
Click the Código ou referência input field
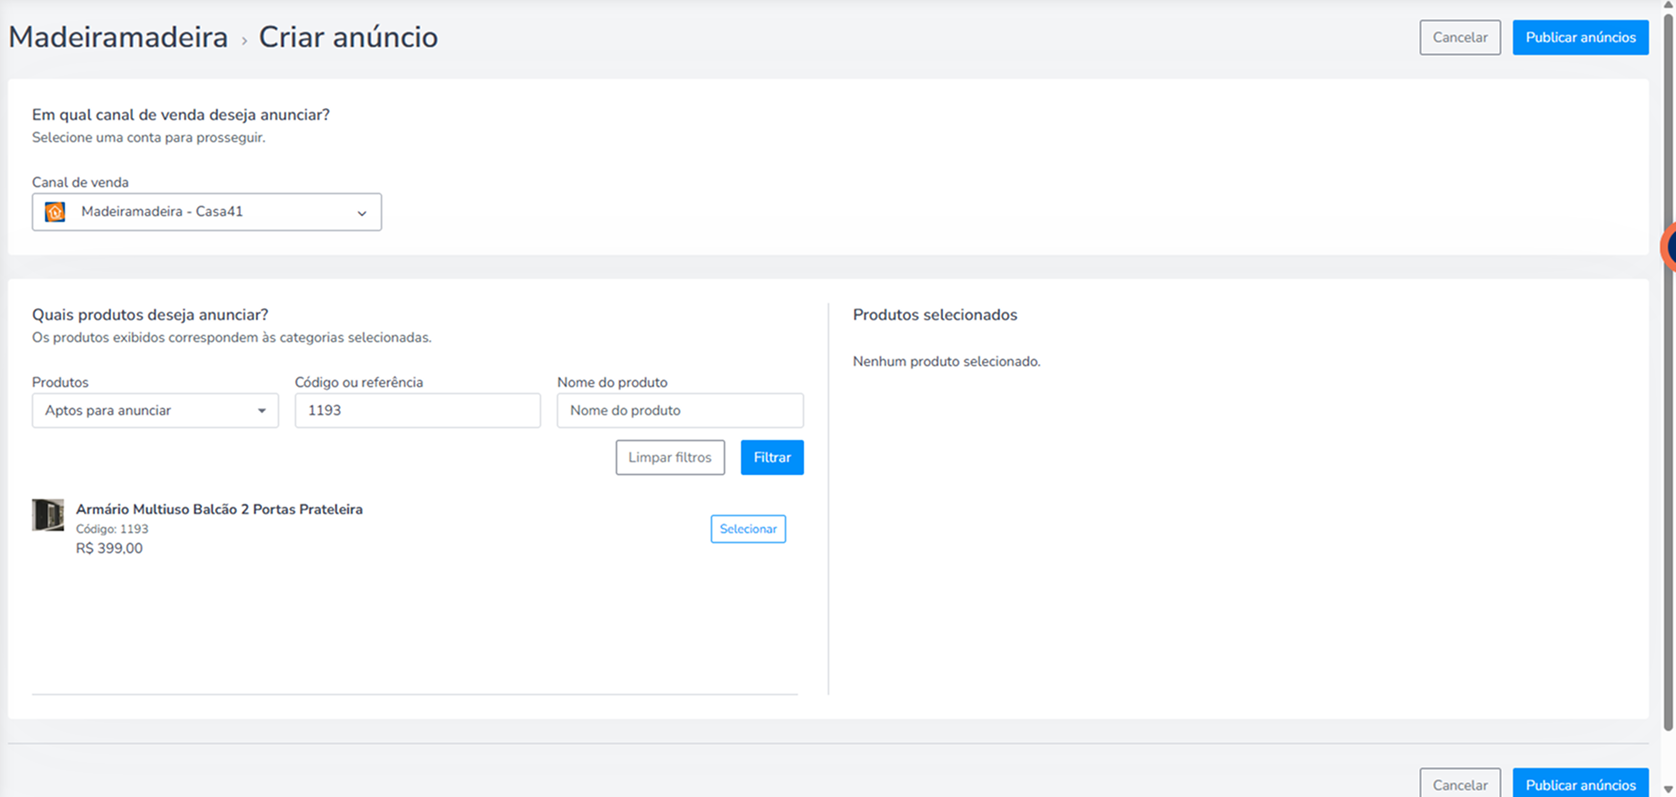tap(417, 410)
